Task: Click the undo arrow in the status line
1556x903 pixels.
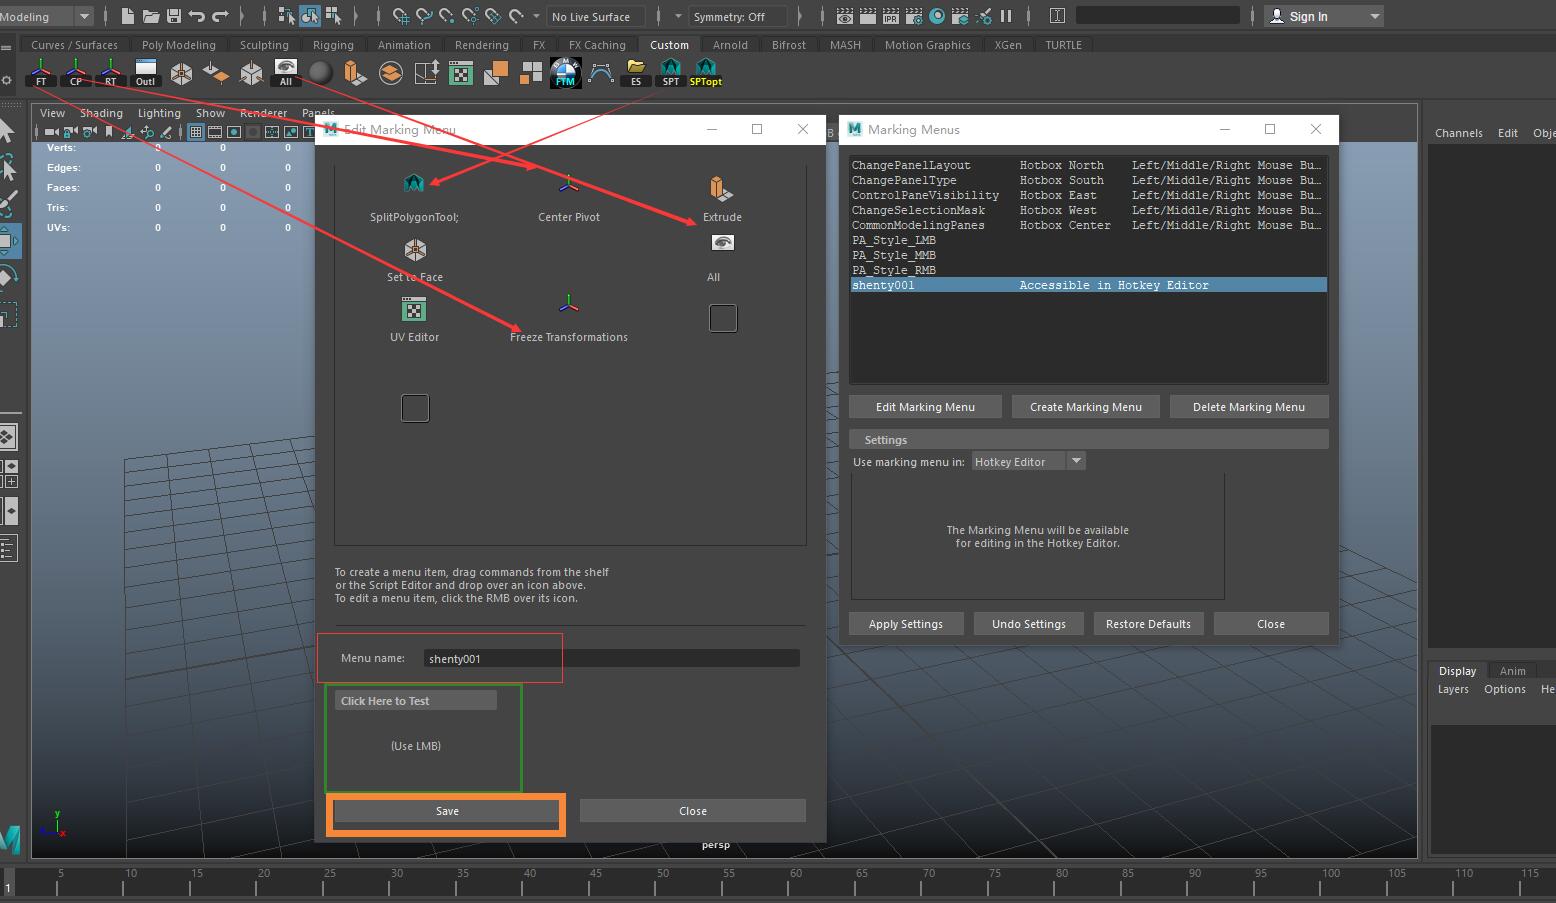Action: (197, 16)
